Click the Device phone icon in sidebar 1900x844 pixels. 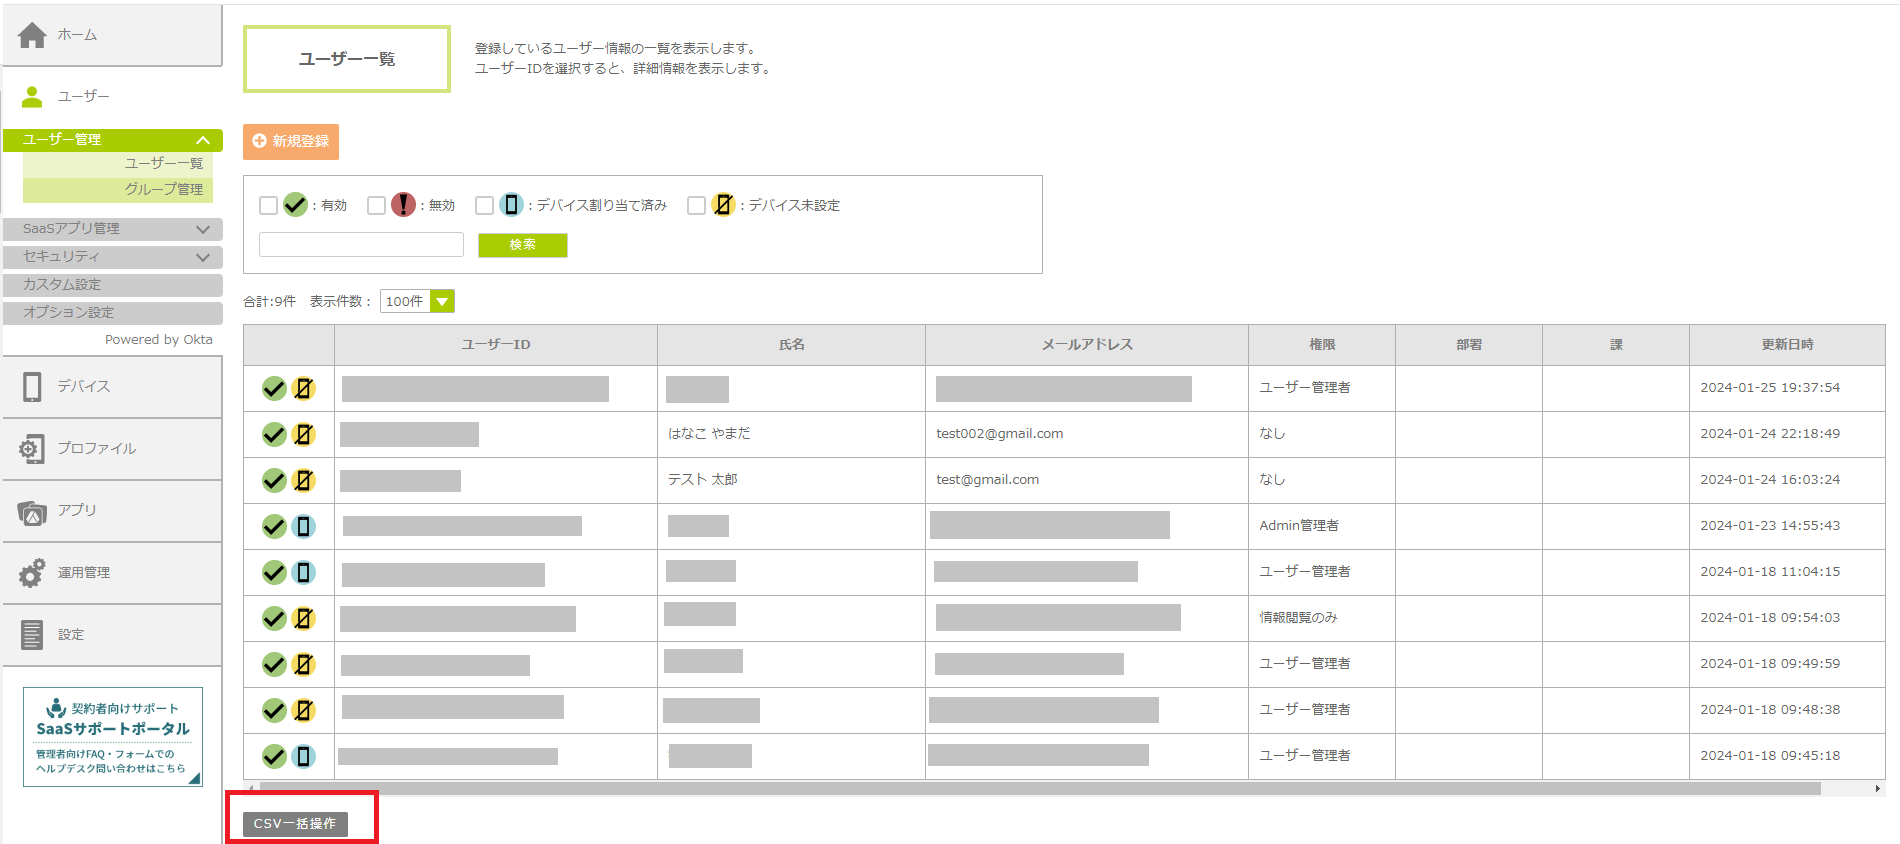pyautogui.click(x=32, y=386)
